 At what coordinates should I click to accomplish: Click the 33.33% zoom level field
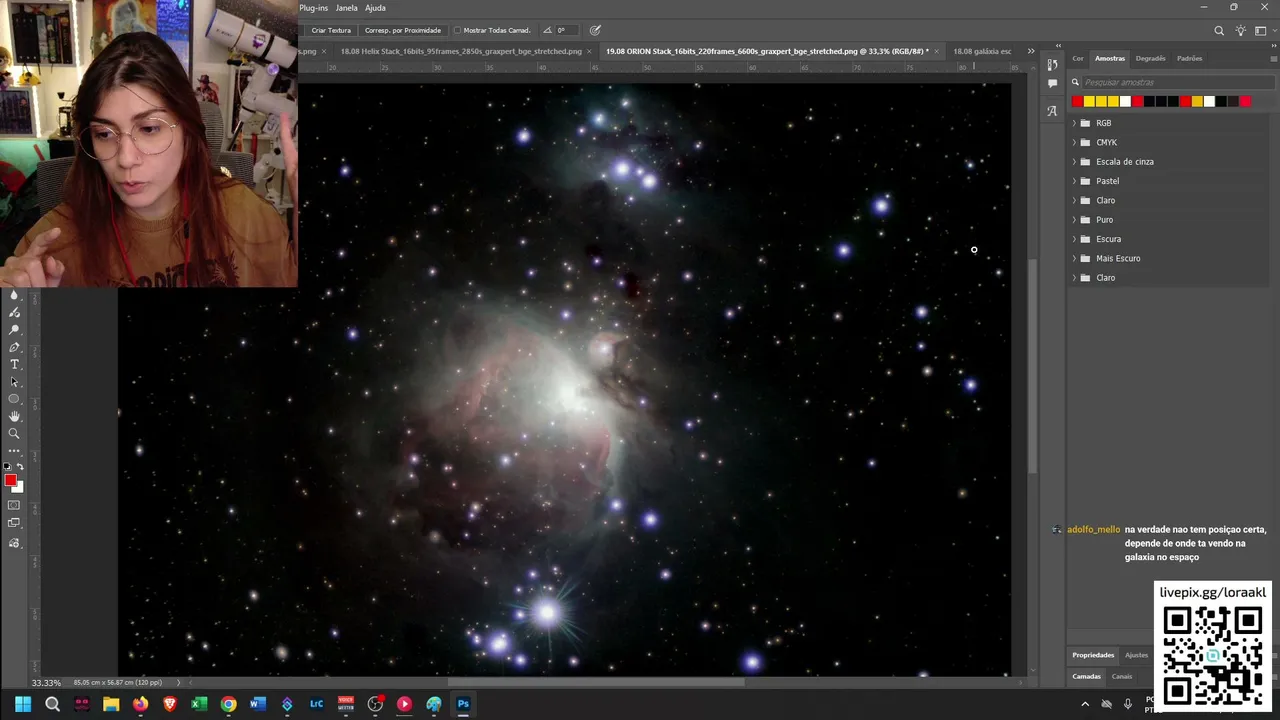pyautogui.click(x=46, y=683)
